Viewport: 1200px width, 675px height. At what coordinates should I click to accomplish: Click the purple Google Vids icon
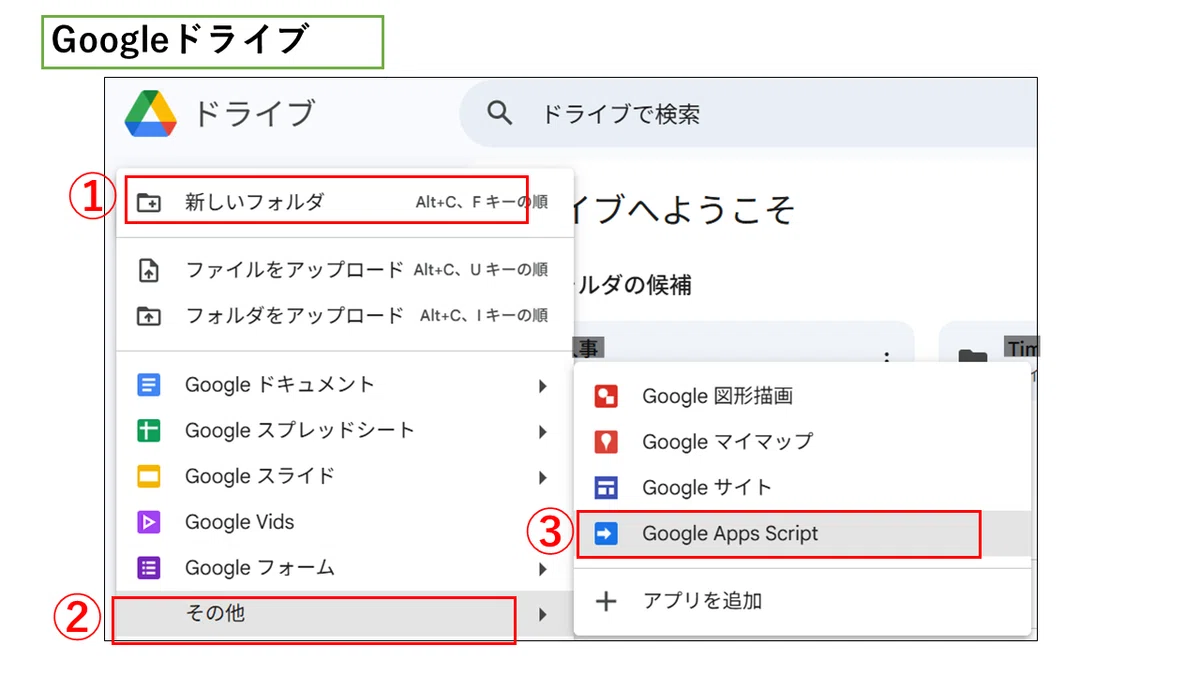[x=149, y=522]
